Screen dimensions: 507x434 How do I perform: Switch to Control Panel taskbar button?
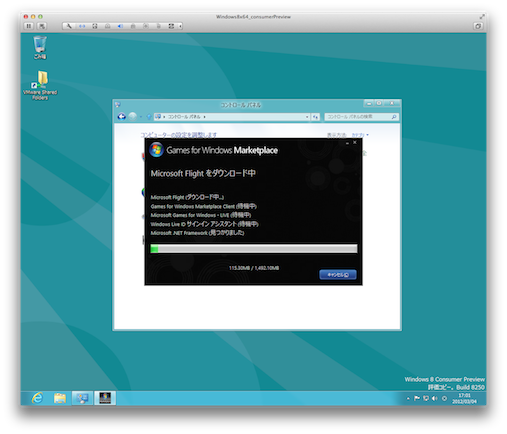click(82, 398)
